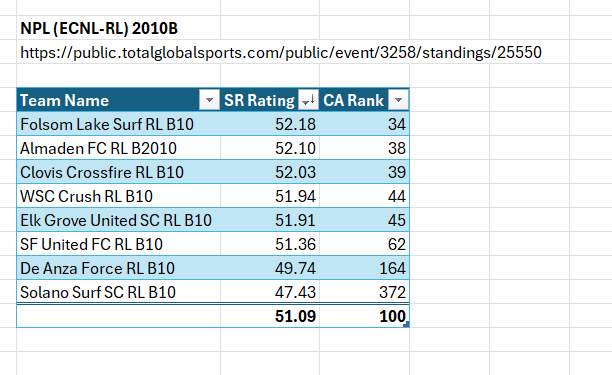612x375 pixels.
Task: Open the SR Rating sort filter dropdown
Action: (308, 100)
